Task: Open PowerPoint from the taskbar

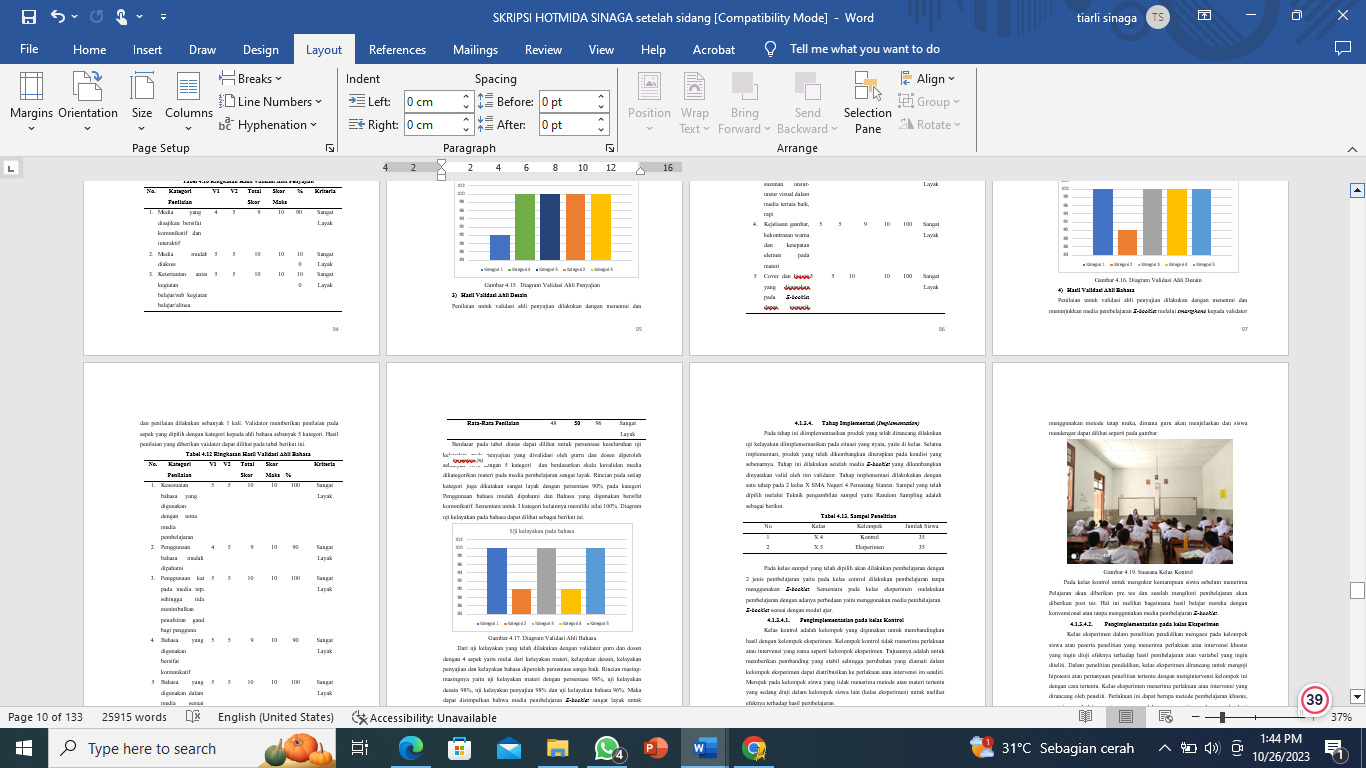Action: tap(656, 748)
